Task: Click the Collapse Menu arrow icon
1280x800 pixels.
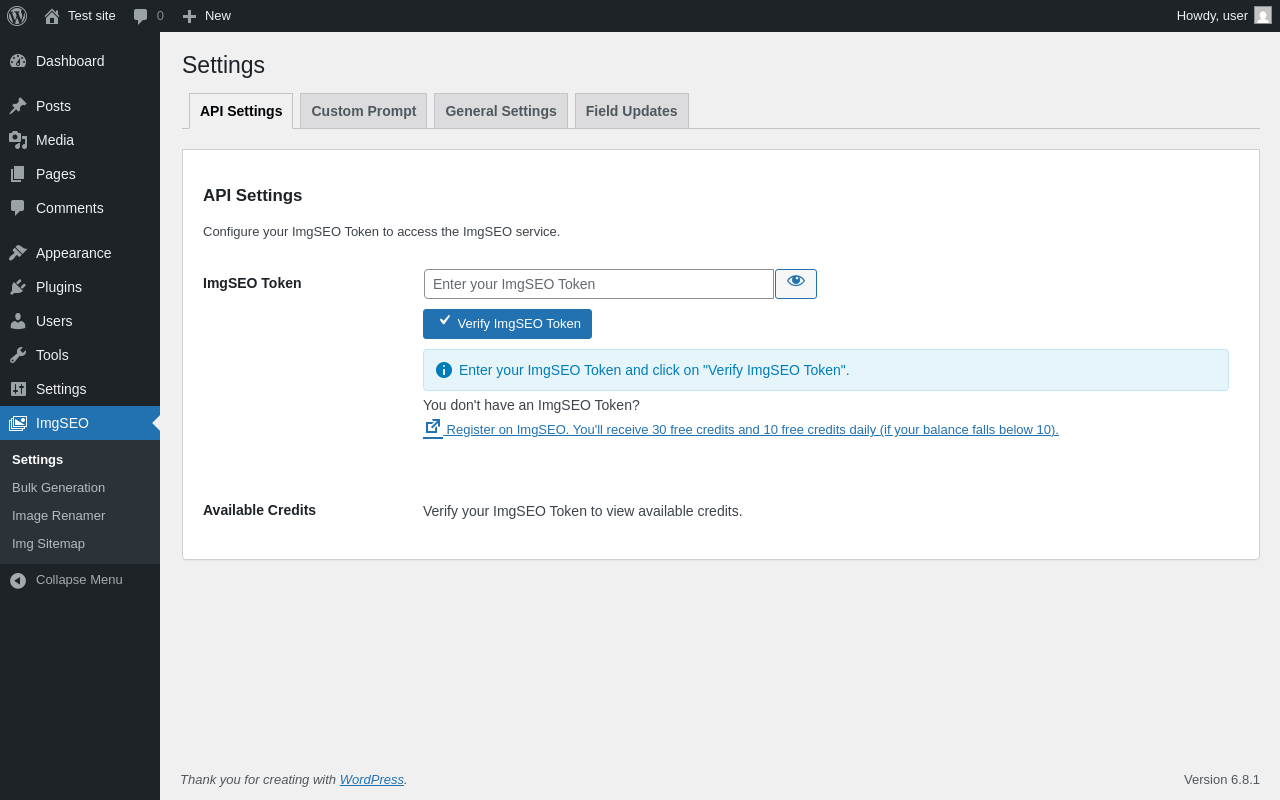Action: point(18,580)
